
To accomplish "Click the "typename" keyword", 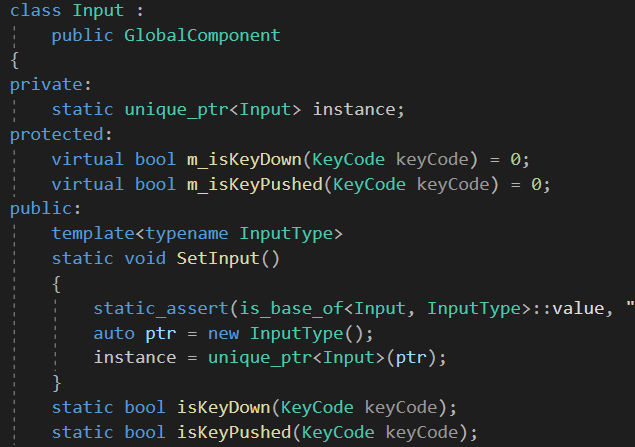I will [x=187, y=234].
